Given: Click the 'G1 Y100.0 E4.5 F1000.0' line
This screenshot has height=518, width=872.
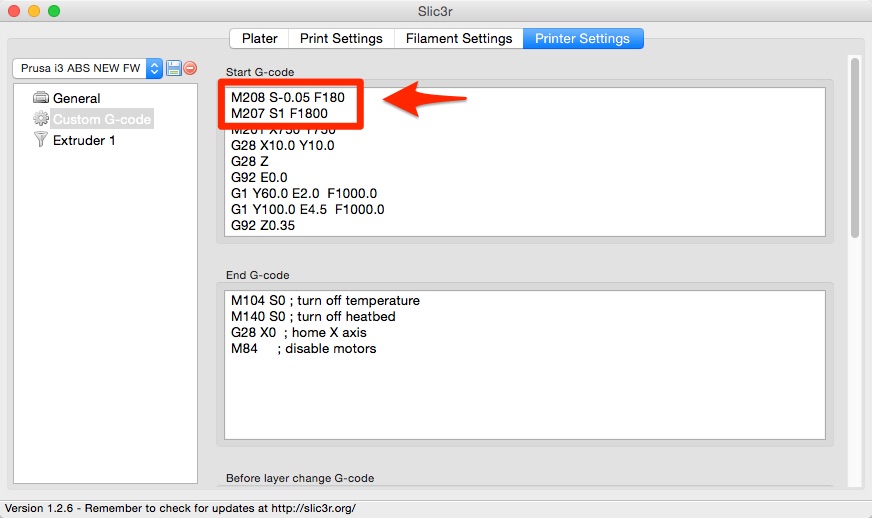Looking at the screenshot, I should pos(308,210).
